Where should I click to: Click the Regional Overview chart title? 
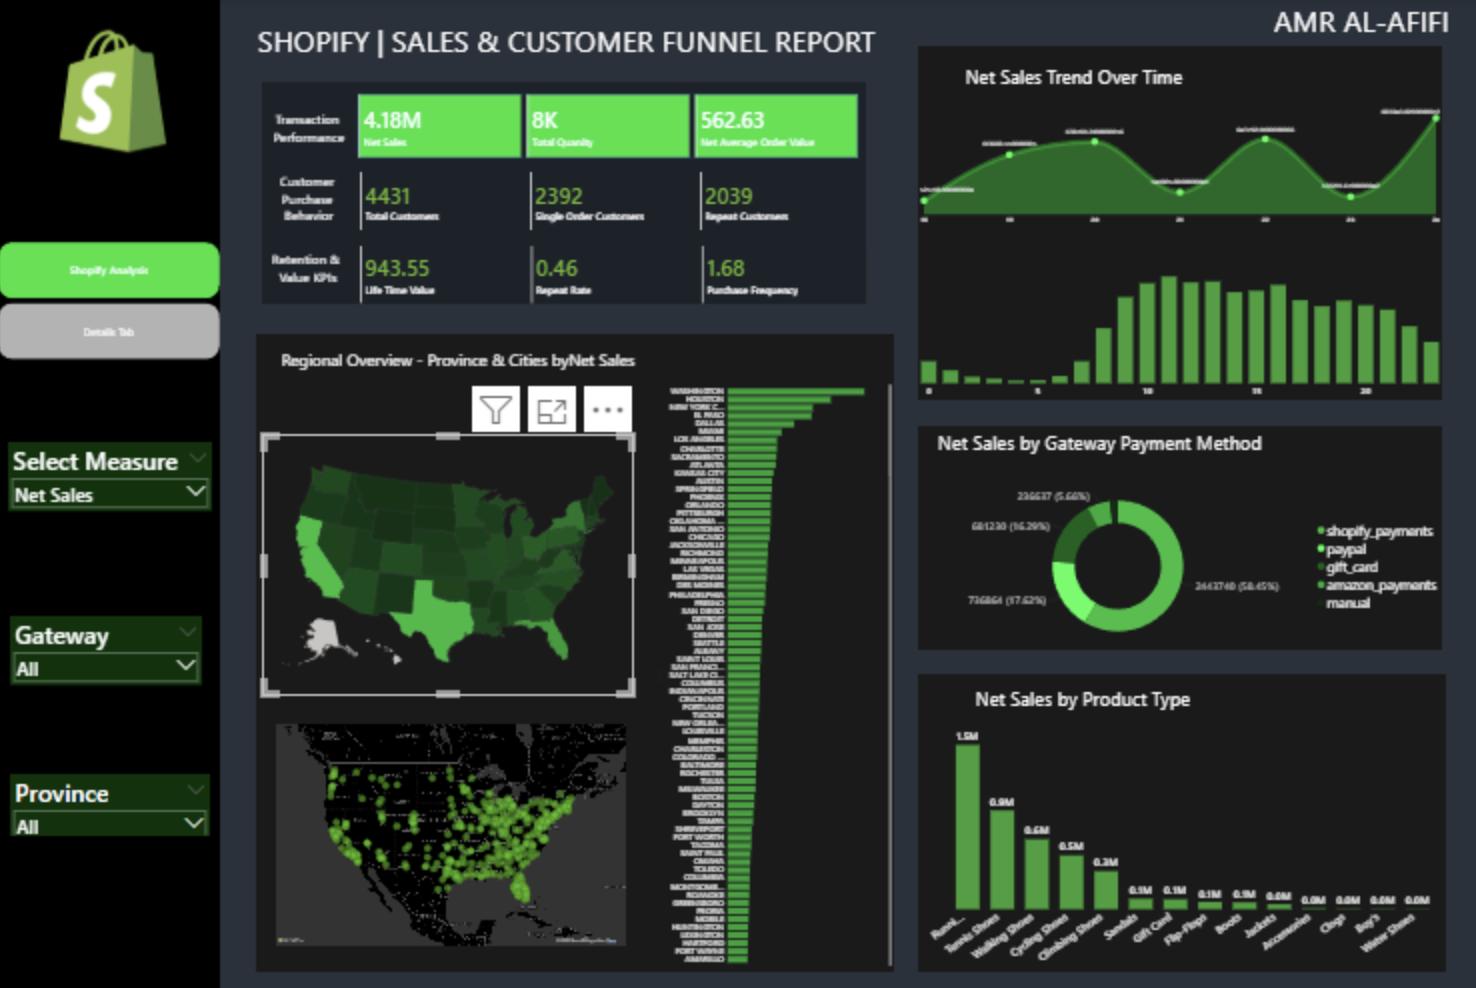point(457,360)
